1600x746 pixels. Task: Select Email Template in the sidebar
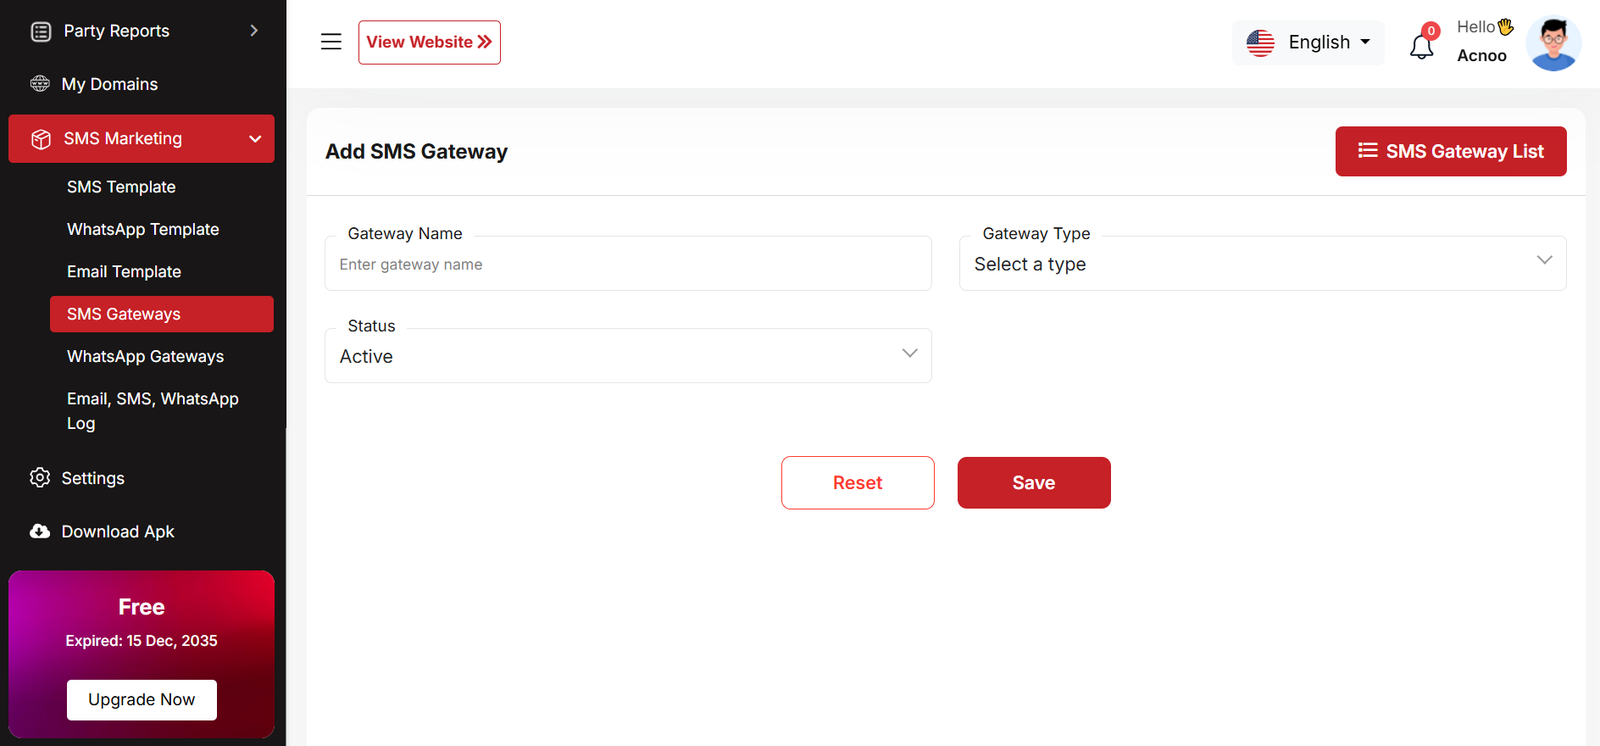[124, 272]
